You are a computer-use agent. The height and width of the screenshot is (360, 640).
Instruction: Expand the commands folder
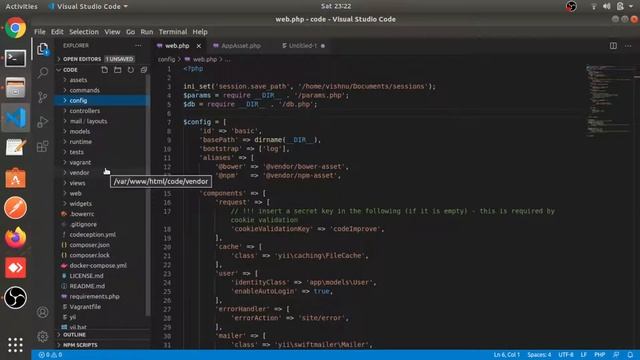pyautogui.click(x=84, y=90)
